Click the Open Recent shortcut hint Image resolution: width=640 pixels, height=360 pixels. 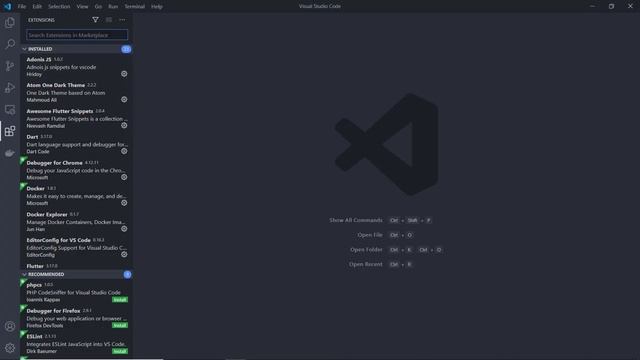click(365, 264)
